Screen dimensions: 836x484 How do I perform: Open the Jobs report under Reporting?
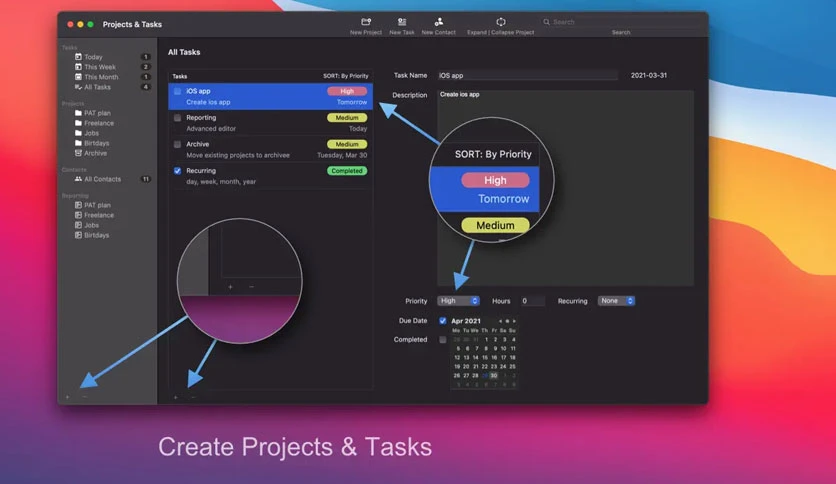tap(91, 225)
